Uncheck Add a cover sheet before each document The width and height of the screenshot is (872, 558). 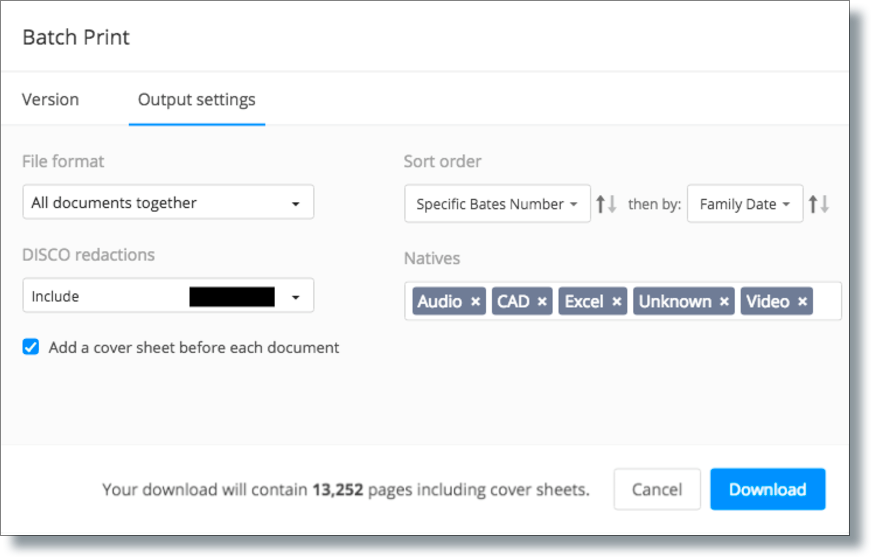coord(31,347)
